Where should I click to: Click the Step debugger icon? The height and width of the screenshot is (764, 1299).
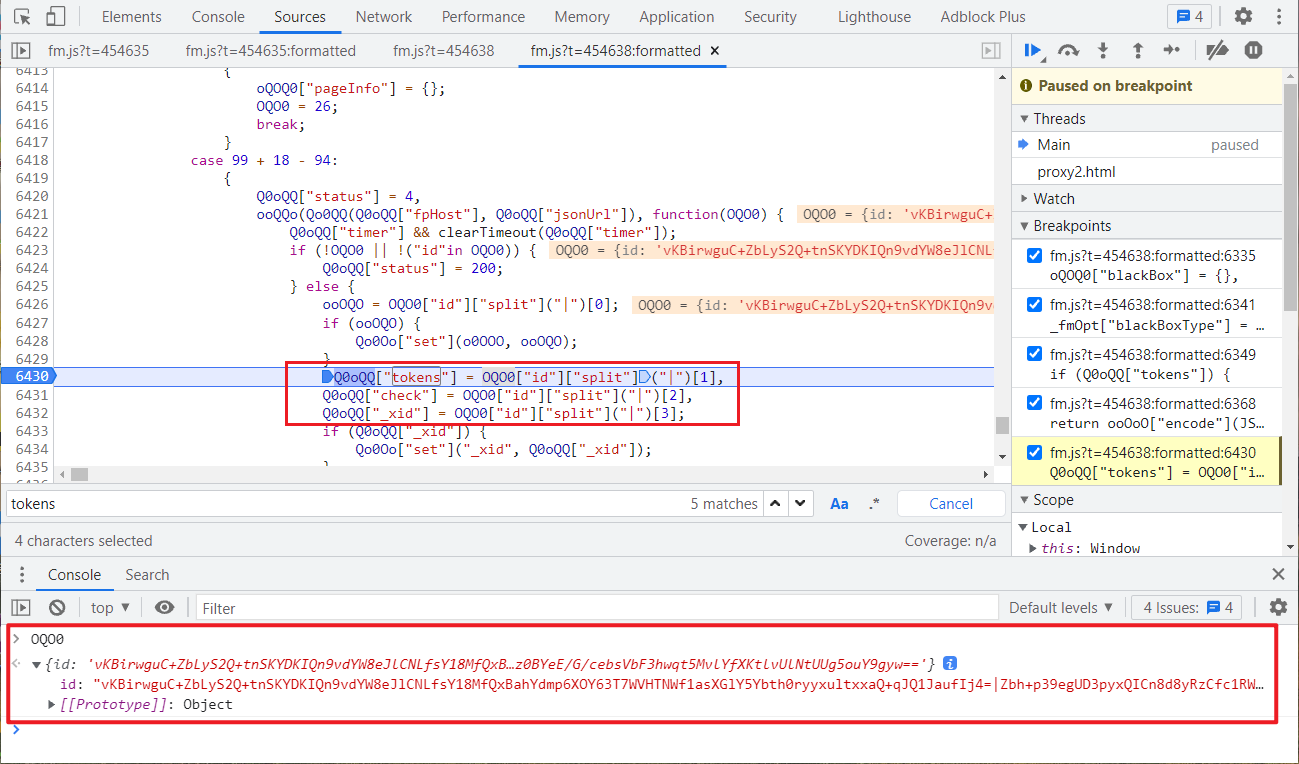[x=1172, y=50]
